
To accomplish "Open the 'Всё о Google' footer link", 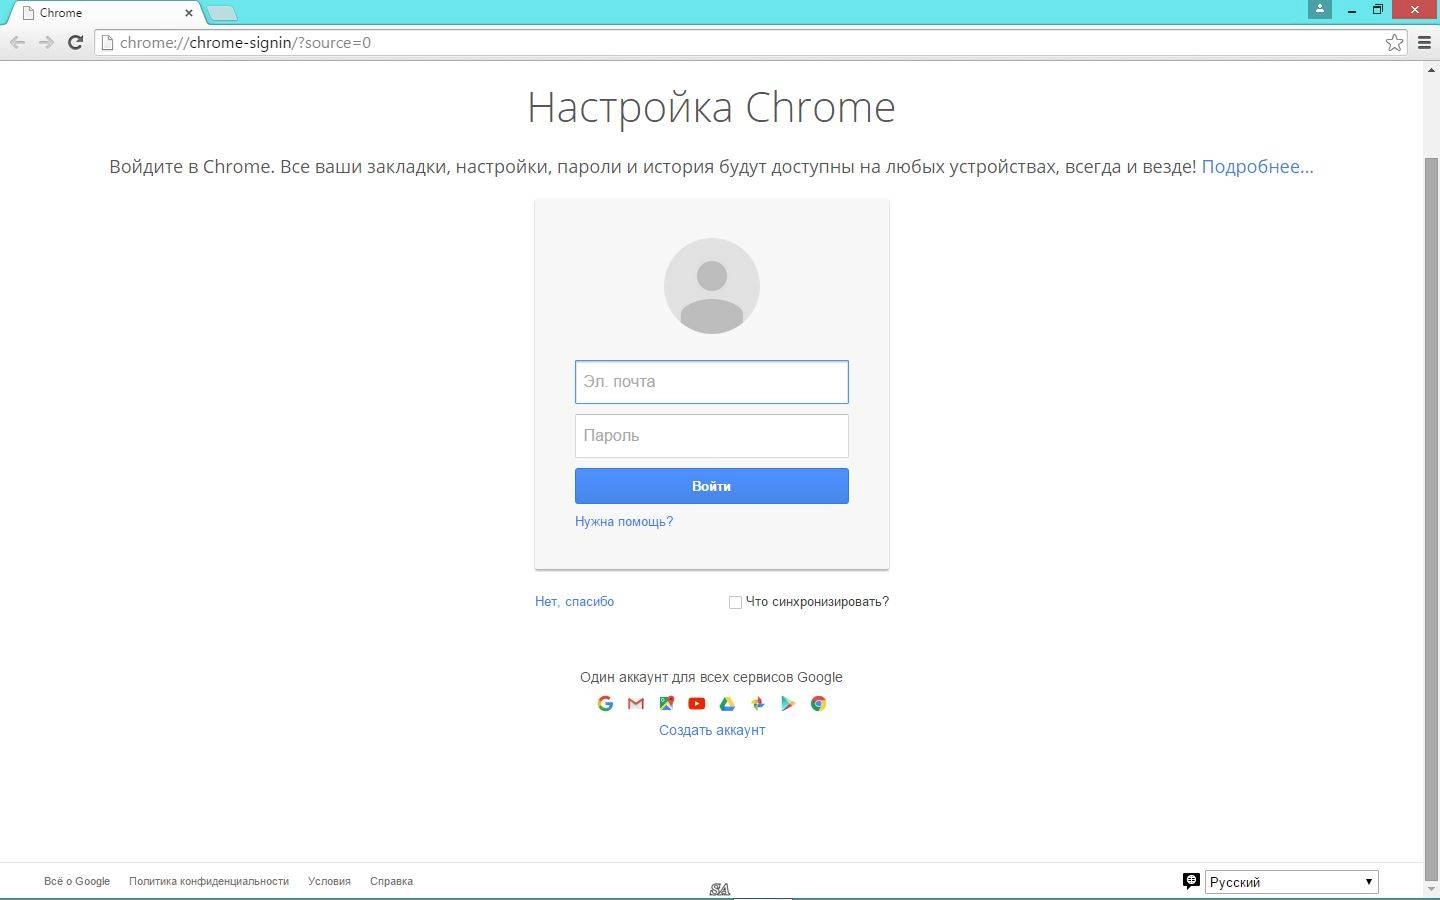I will coord(77,881).
